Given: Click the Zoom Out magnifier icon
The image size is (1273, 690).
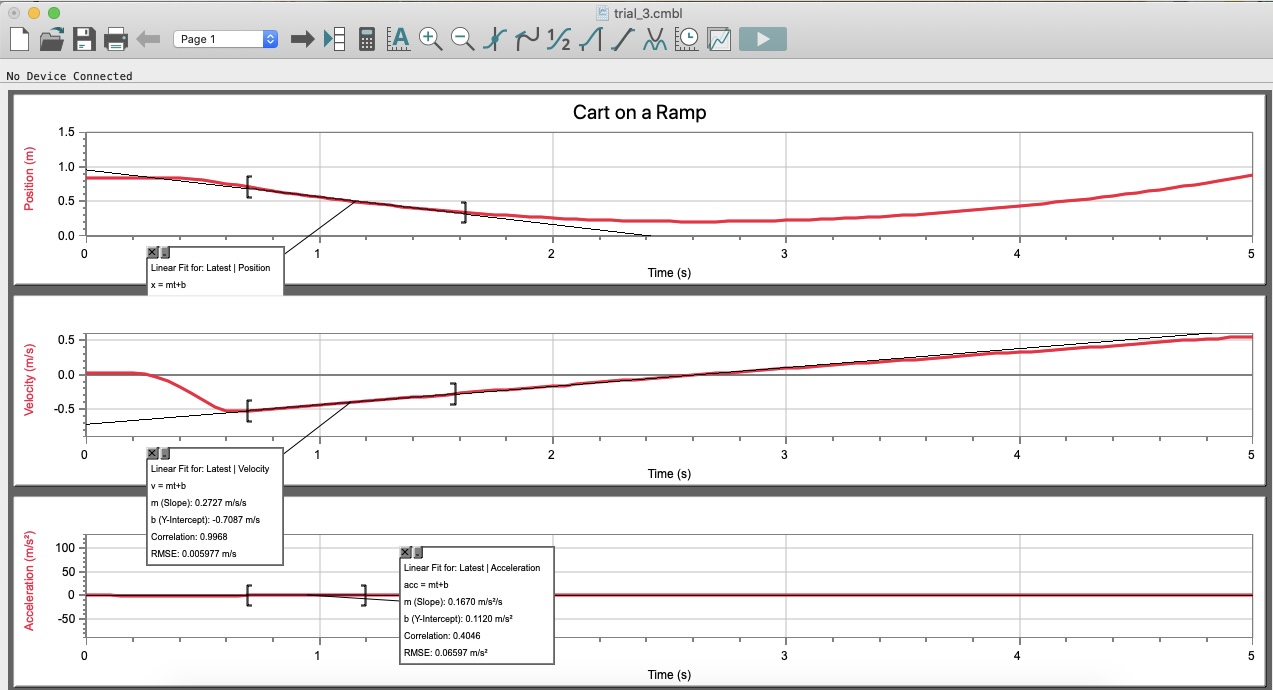Looking at the screenshot, I should 463,39.
